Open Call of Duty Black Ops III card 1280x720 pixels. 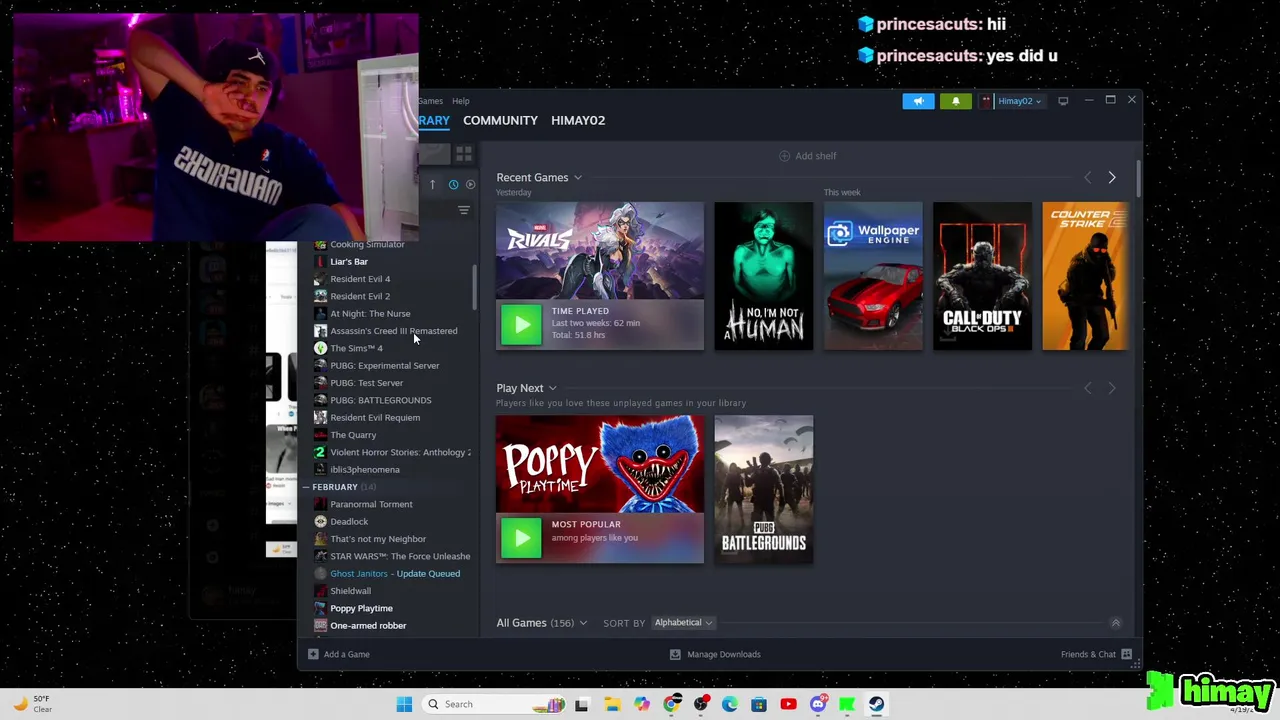pyautogui.click(x=982, y=276)
